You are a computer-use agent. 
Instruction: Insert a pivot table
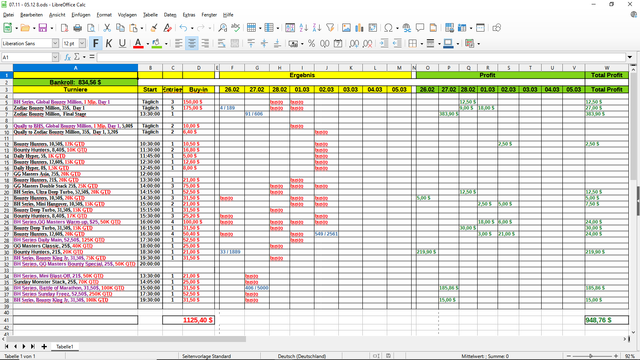coord(373,28)
